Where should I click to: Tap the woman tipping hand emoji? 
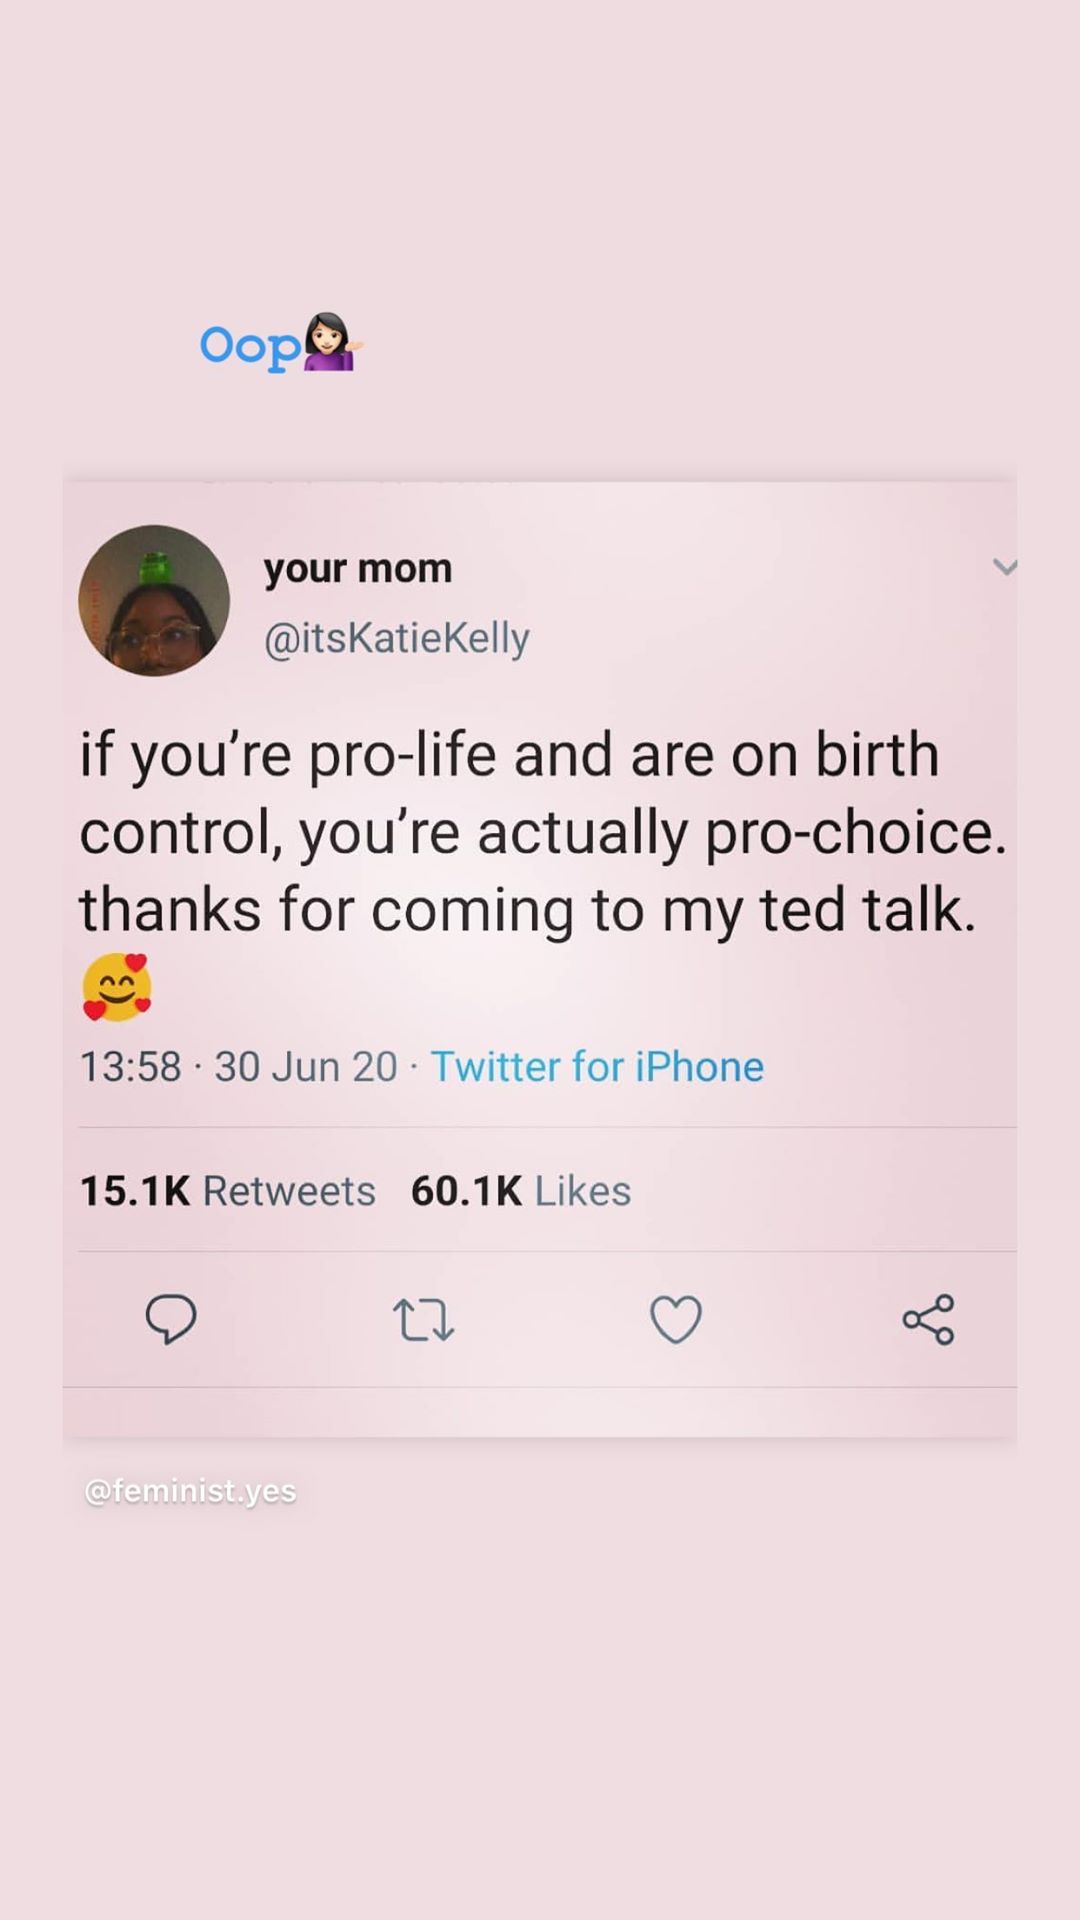(332, 343)
